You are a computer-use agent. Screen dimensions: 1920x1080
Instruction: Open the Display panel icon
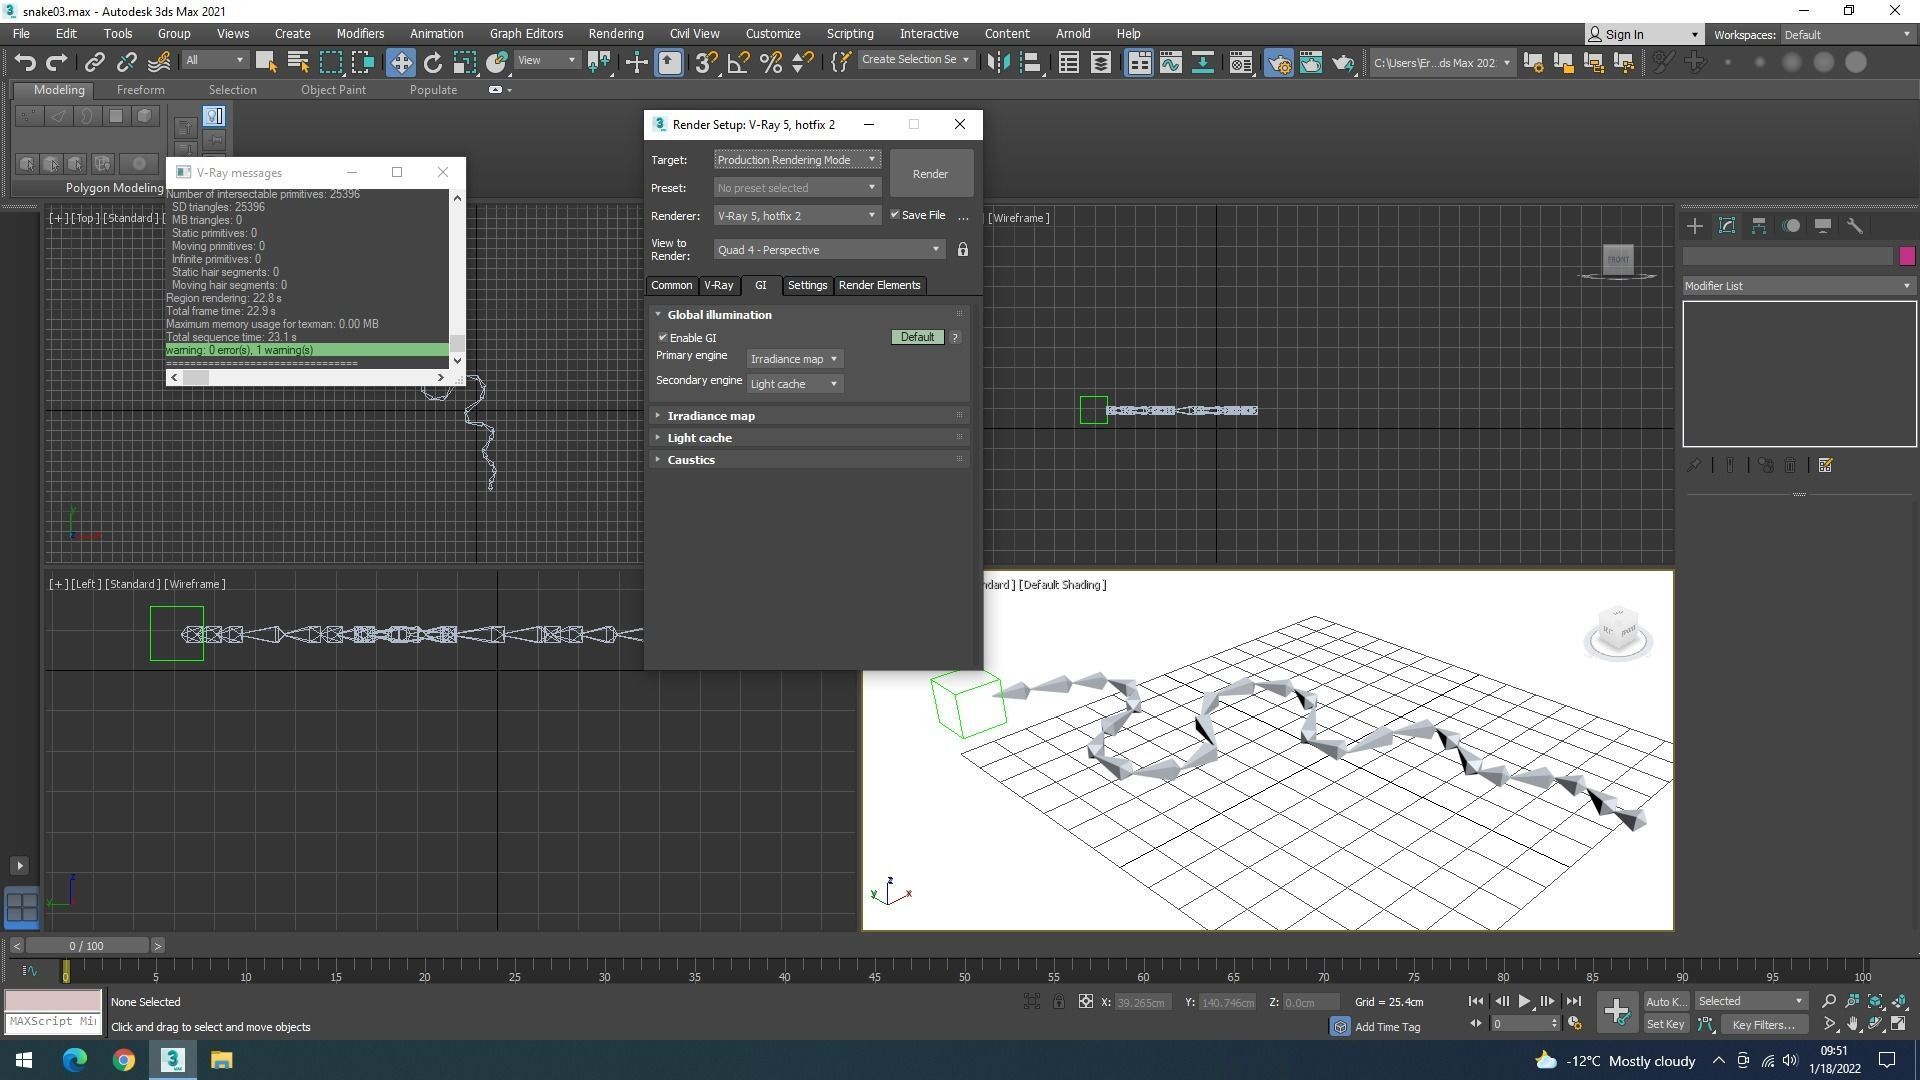1823,226
